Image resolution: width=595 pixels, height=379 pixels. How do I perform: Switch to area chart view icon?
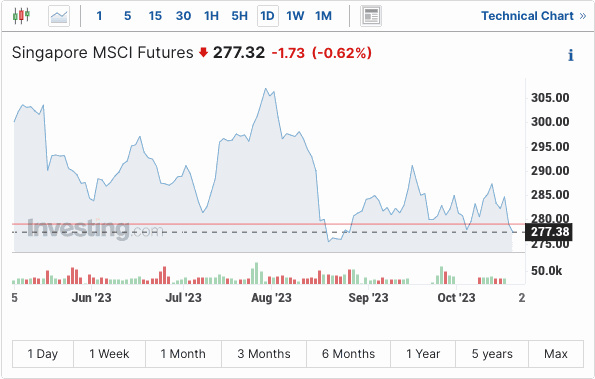(x=59, y=16)
